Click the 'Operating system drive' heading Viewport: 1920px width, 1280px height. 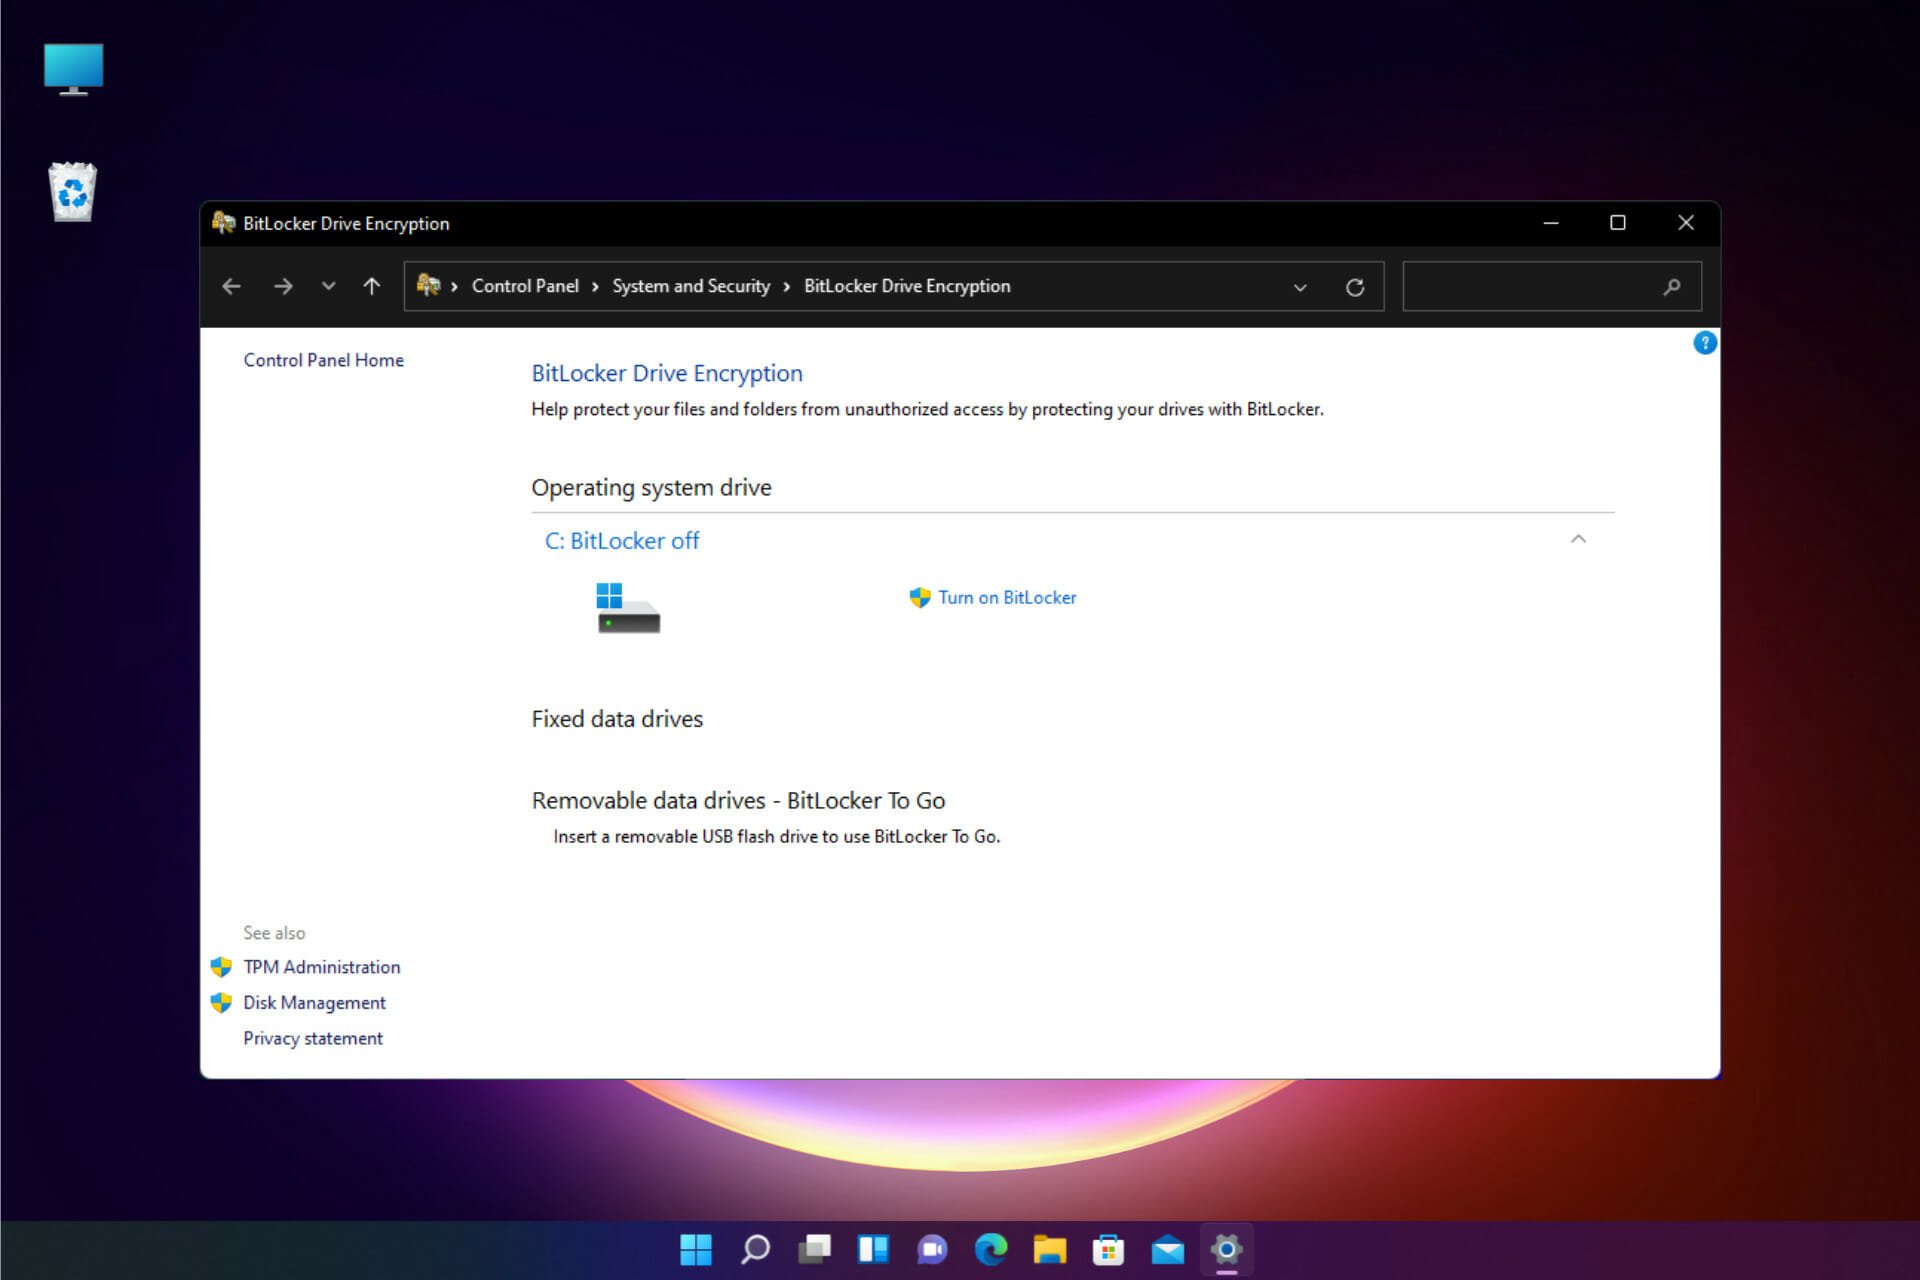point(651,488)
